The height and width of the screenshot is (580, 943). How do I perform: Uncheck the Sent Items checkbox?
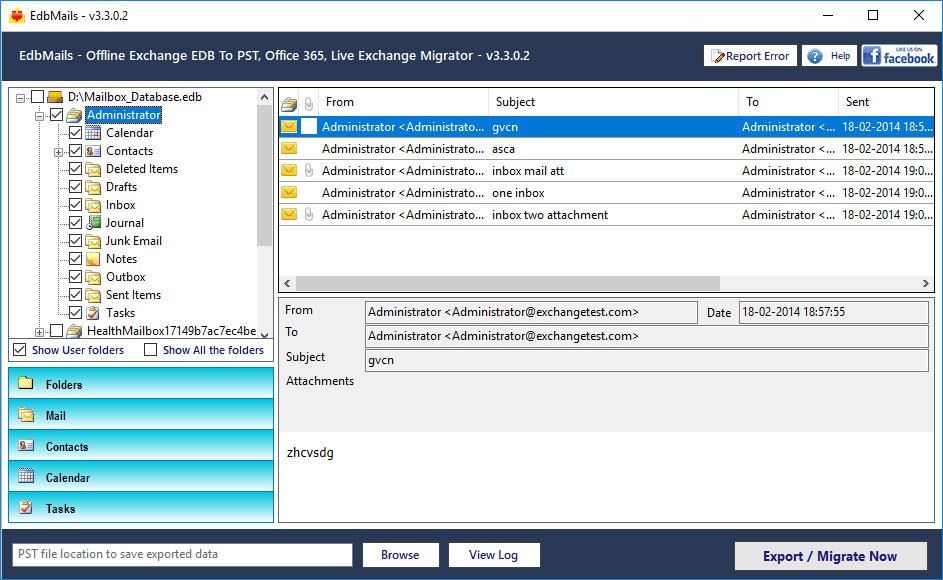coord(75,295)
